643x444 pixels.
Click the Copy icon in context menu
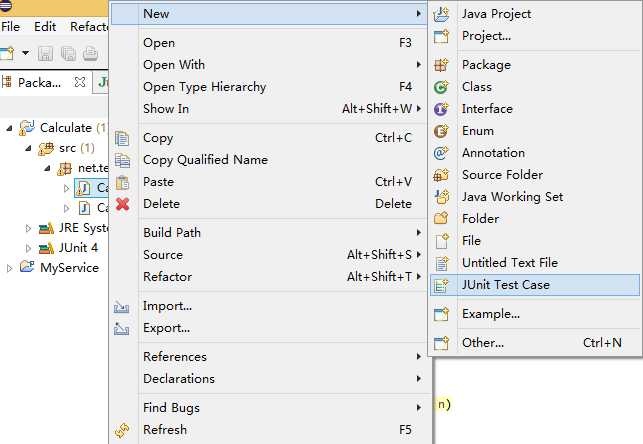[122, 139]
